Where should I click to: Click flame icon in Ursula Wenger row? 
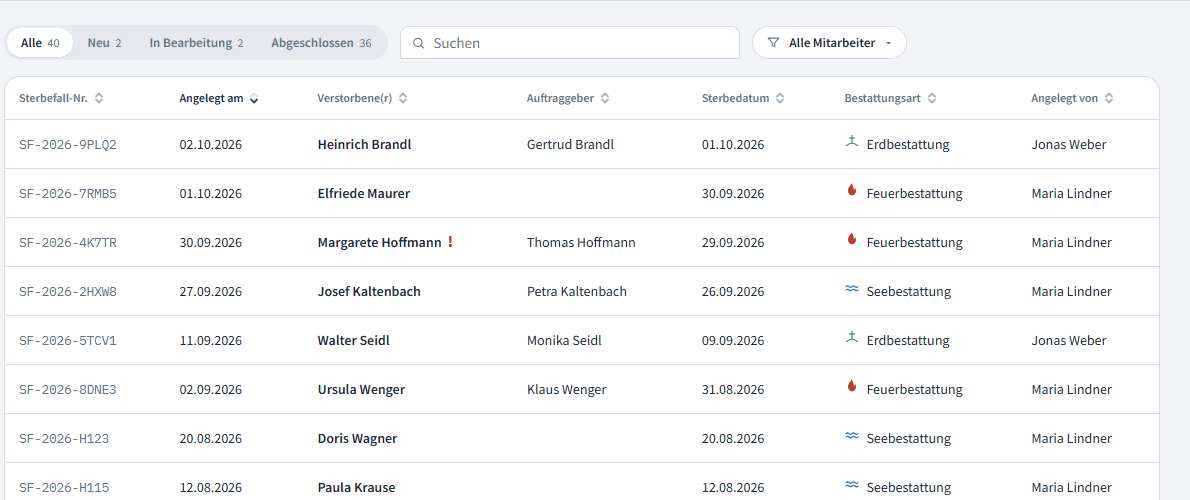(x=852, y=387)
